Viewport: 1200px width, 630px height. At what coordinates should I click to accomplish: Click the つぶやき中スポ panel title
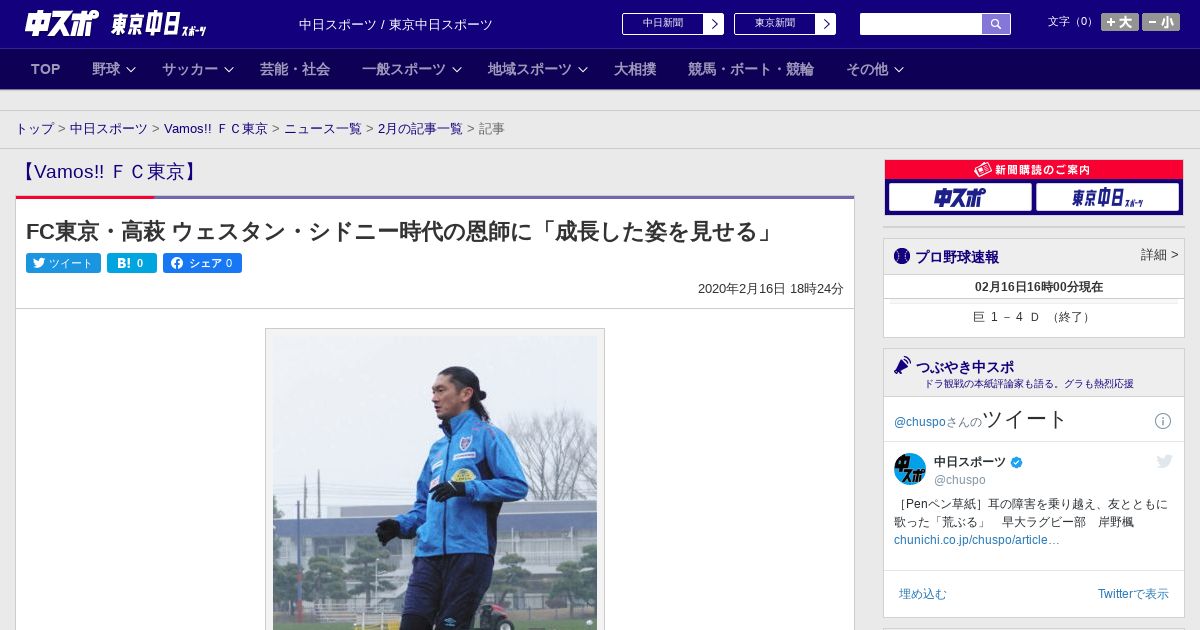[965, 367]
